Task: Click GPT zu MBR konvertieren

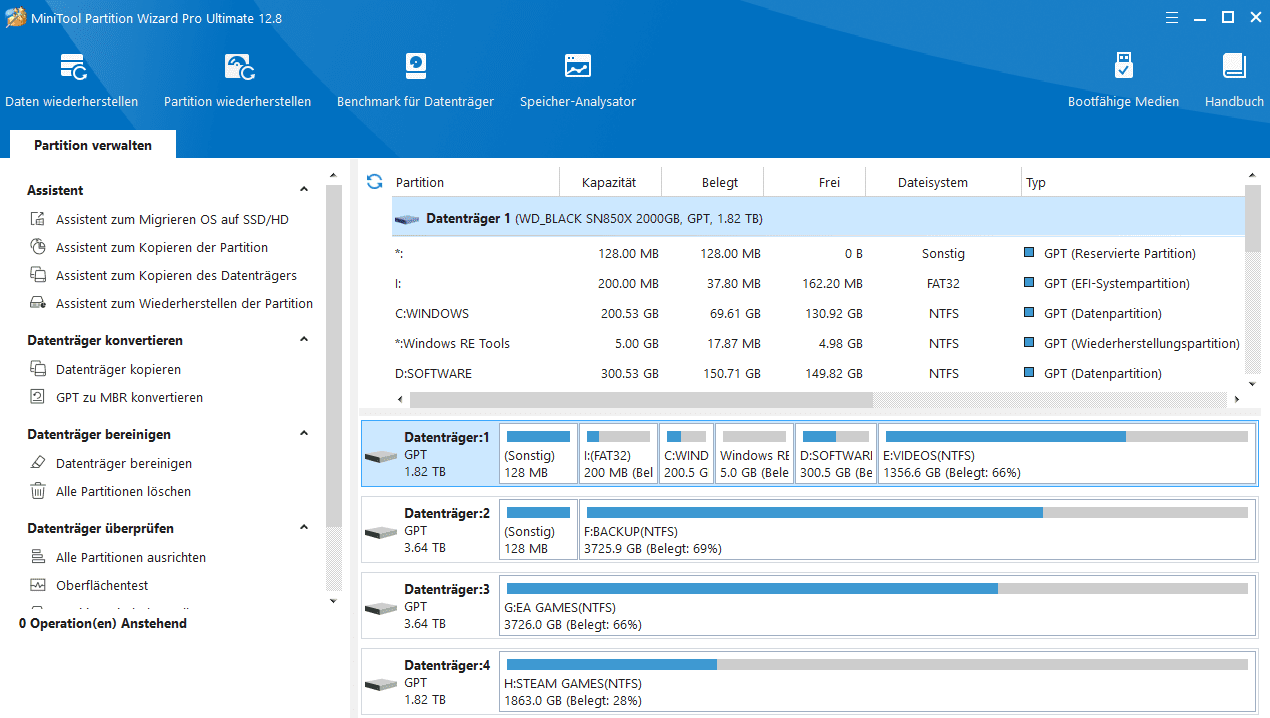Action: tap(129, 397)
